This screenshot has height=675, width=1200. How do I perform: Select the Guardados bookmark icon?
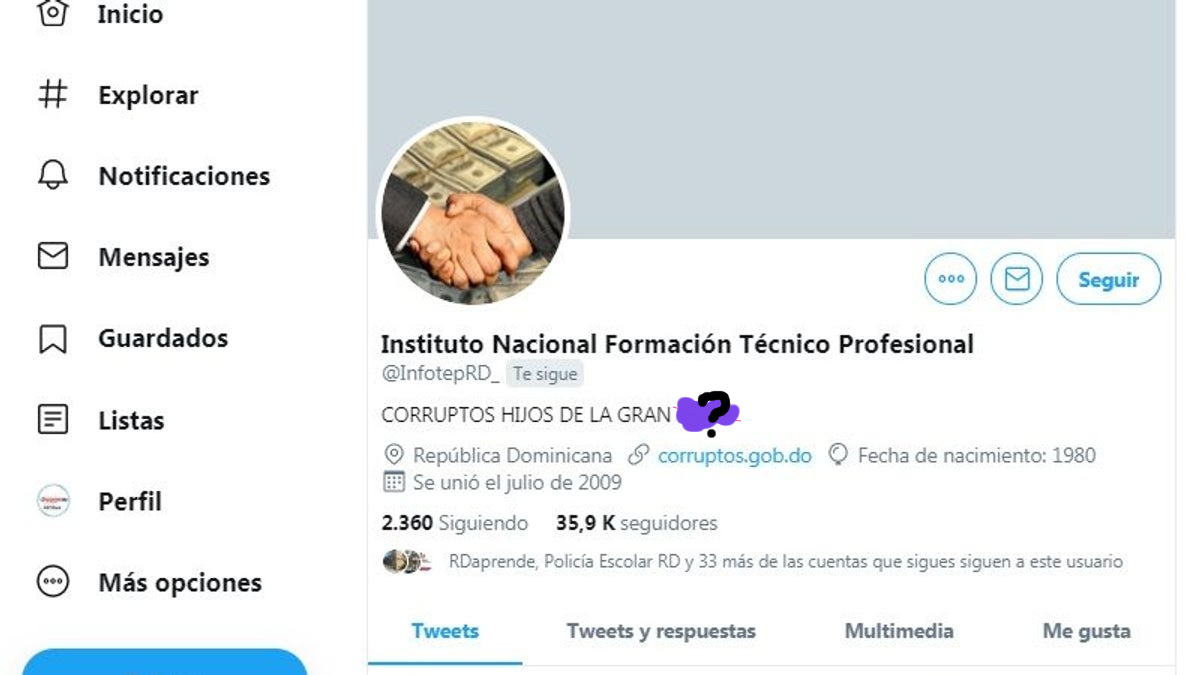53,338
